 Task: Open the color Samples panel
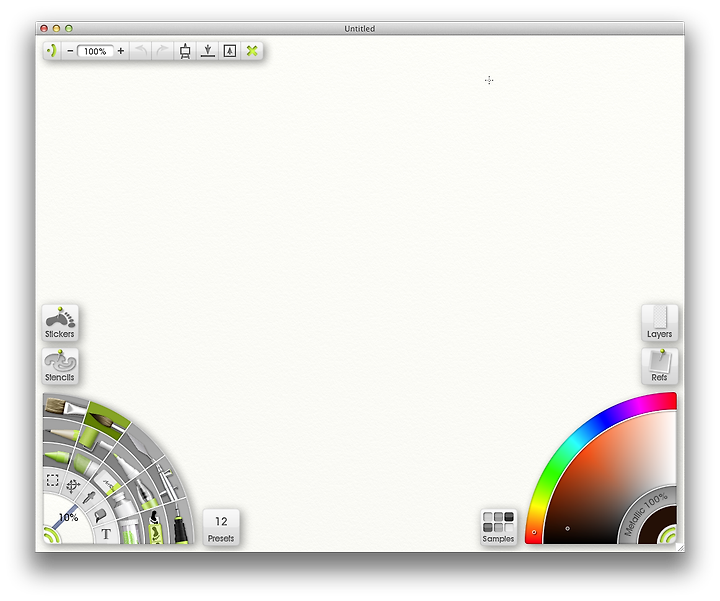[498, 527]
